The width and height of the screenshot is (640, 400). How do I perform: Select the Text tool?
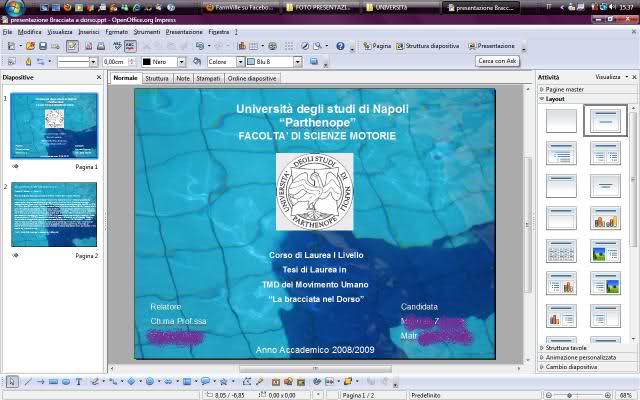point(79,382)
